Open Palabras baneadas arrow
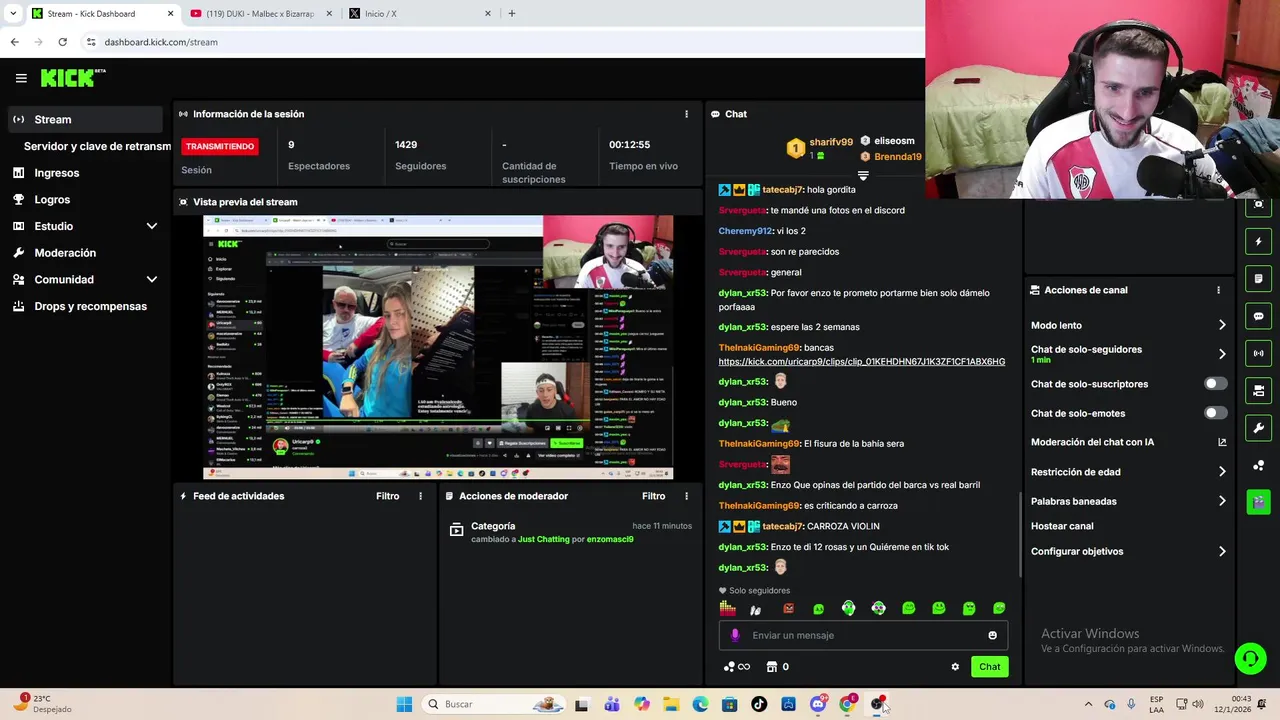This screenshot has width=1280, height=720. 1222,501
